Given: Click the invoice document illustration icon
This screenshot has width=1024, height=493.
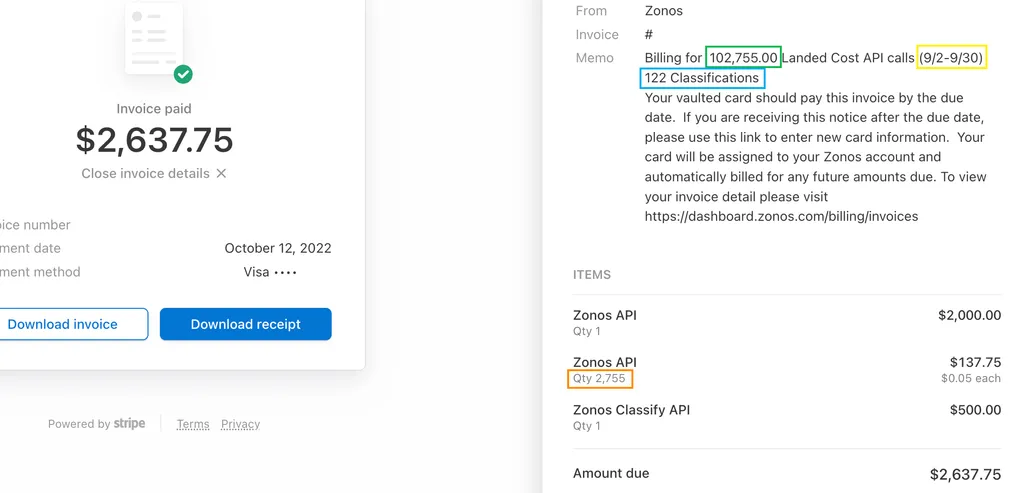Looking at the screenshot, I should (x=152, y=40).
